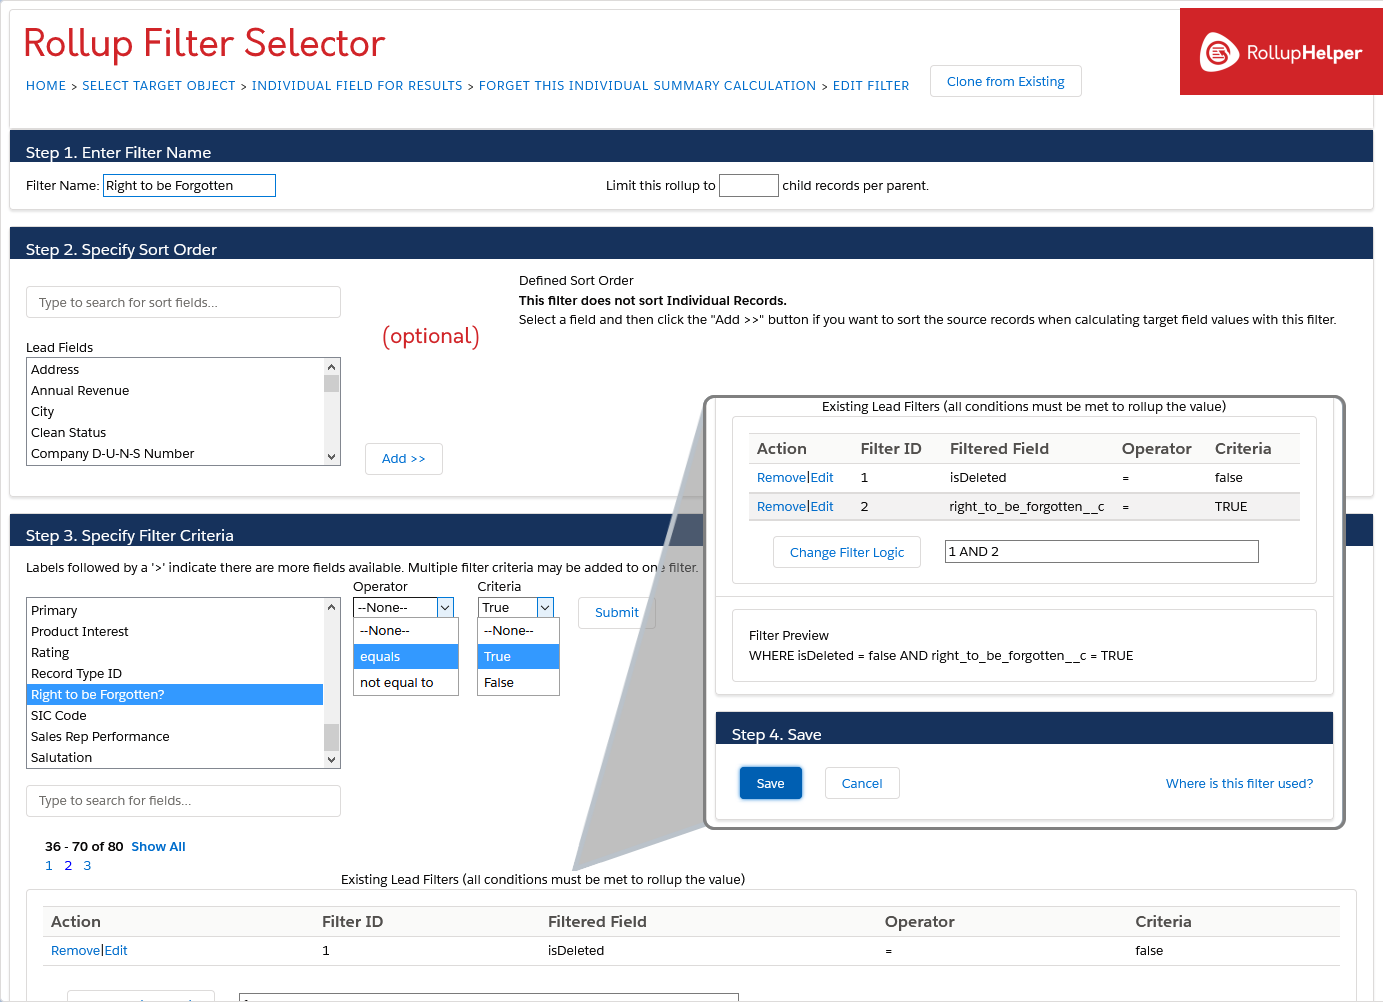The height and width of the screenshot is (1002, 1383).
Task: Open Where is this filter used? link
Action: 1239,784
